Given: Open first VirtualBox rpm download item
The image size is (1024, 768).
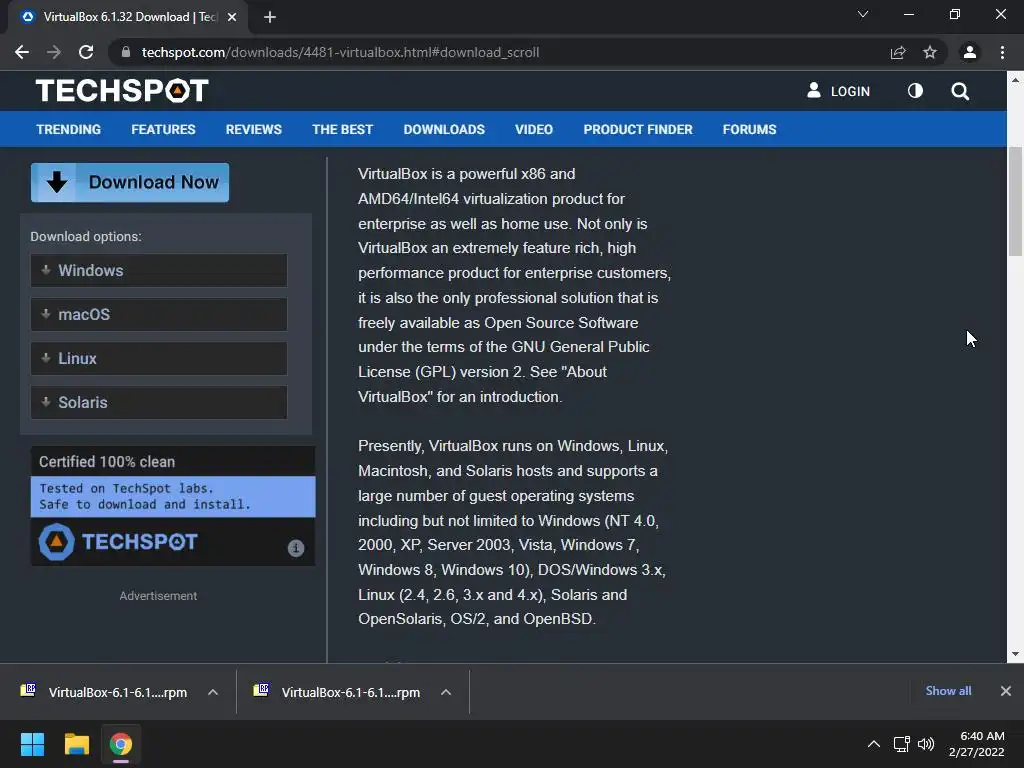Looking at the screenshot, I should pyautogui.click(x=105, y=692).
